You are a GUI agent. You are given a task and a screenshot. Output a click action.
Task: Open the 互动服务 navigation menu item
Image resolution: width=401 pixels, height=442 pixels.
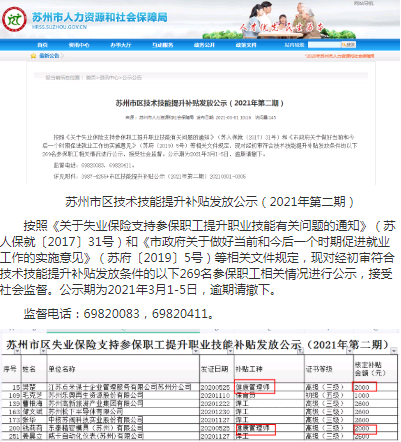(163, 45)
